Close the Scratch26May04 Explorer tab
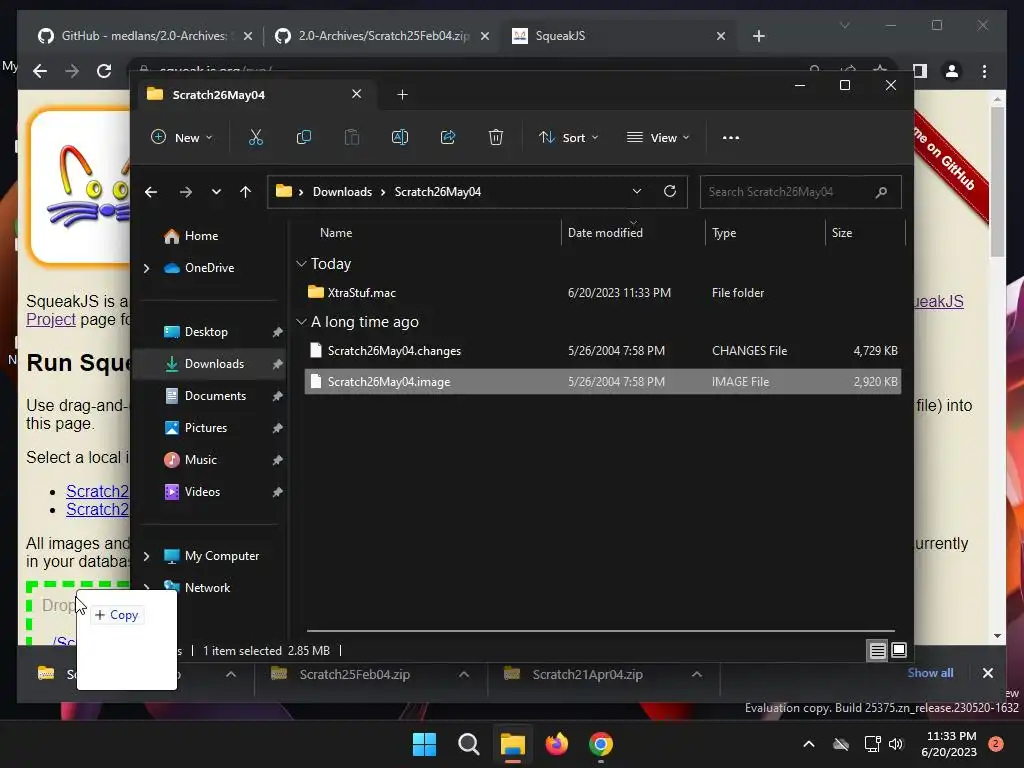The height and width of the screenshot is (768, 1024). (x=357, y=94)
